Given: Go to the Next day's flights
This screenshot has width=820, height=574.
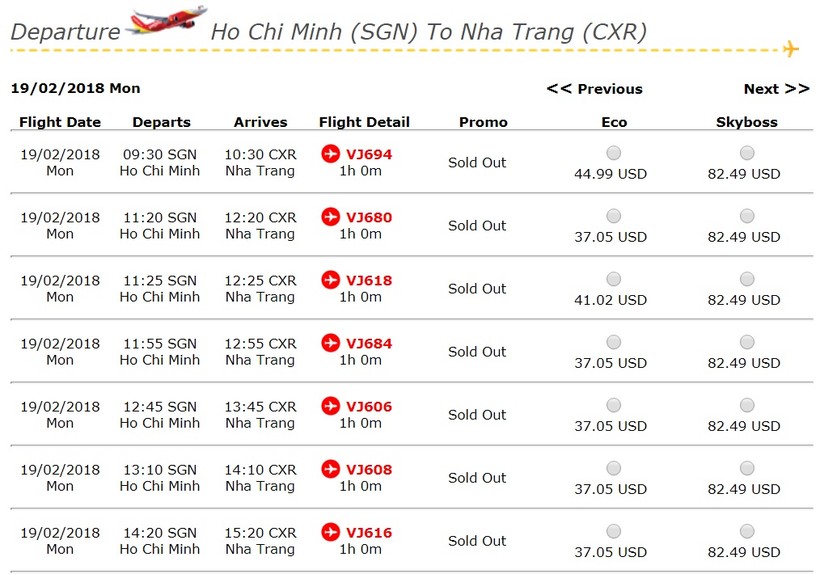Looking at the screenshot, I should click(776, 89).
